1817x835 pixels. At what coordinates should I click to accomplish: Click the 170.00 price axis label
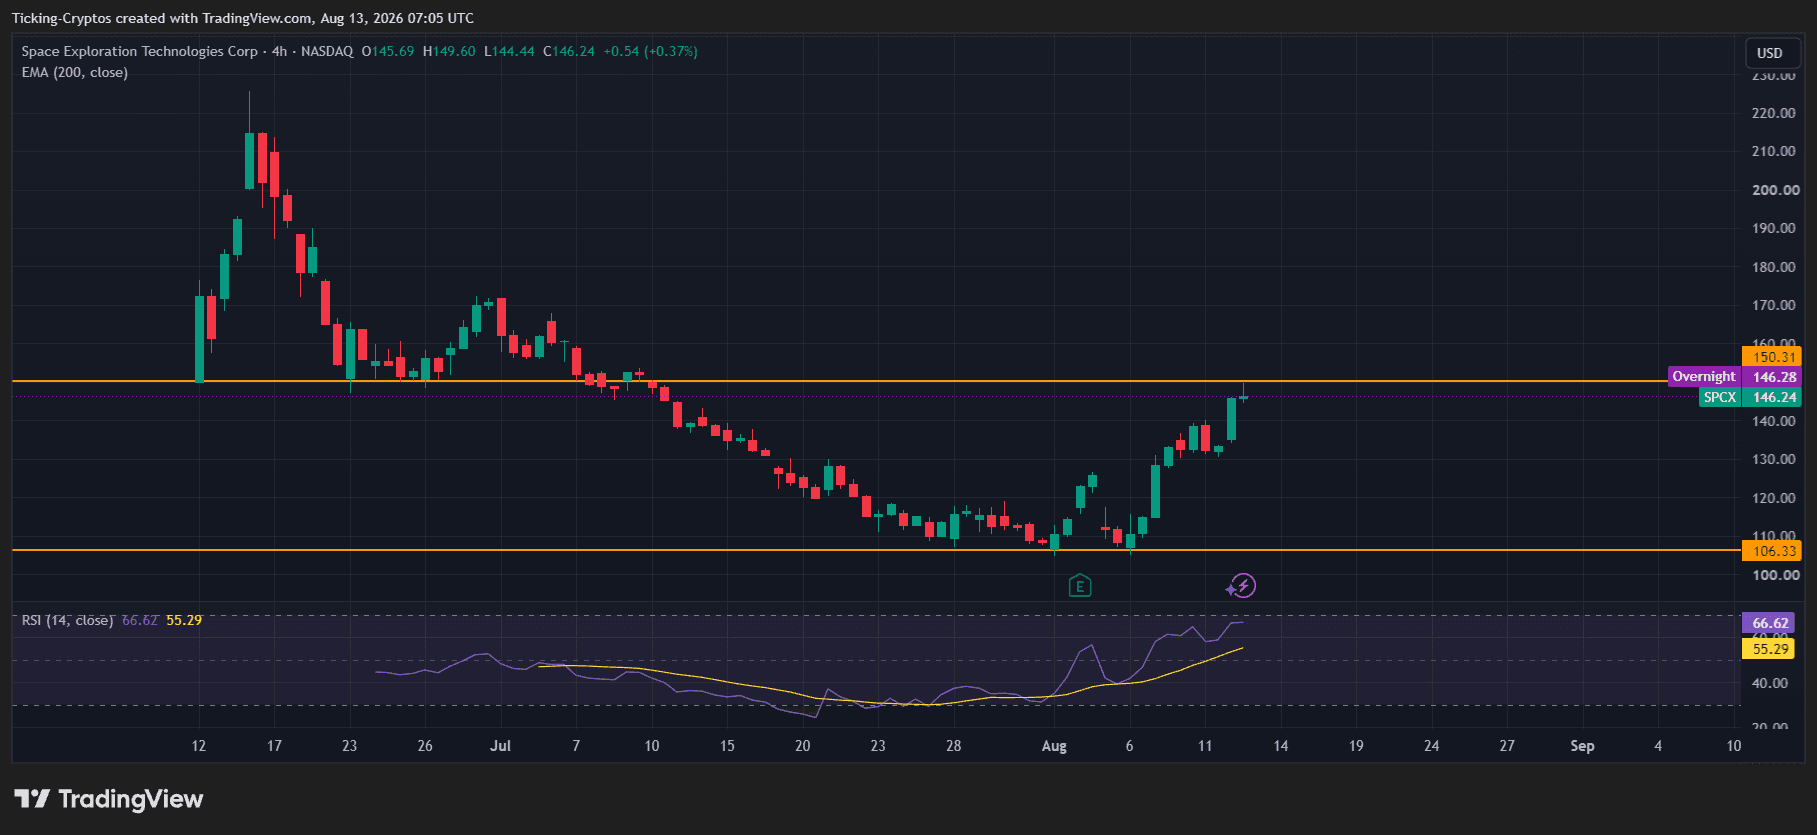click(x=1774, y=305)
